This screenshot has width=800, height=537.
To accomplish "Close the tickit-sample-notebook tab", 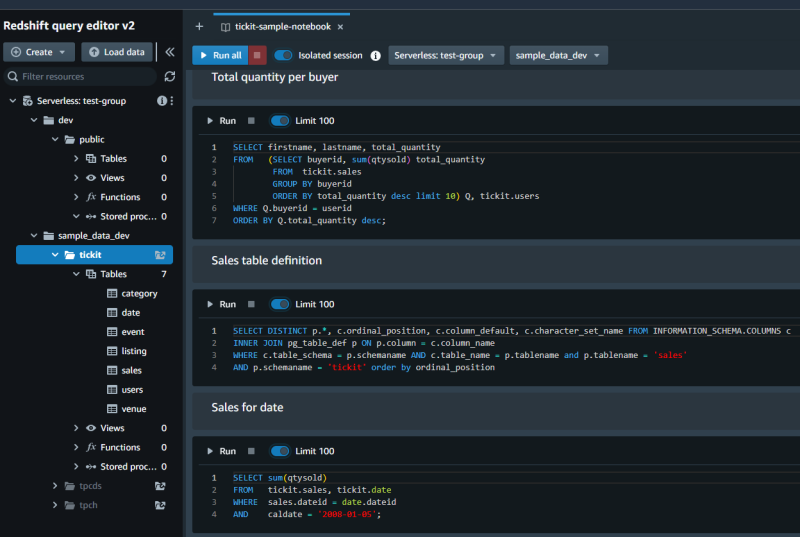I will 341,27.
